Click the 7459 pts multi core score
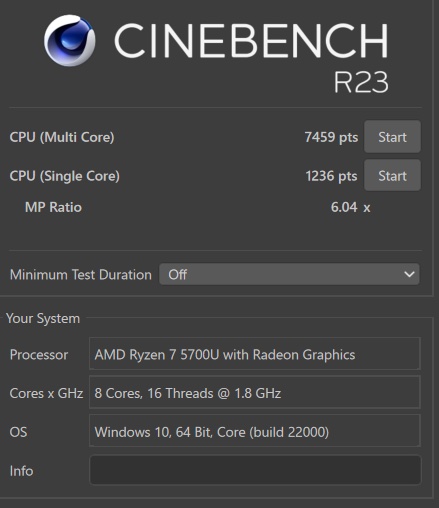The width and height of the screenshot is (439, 508). pos(331,137)
